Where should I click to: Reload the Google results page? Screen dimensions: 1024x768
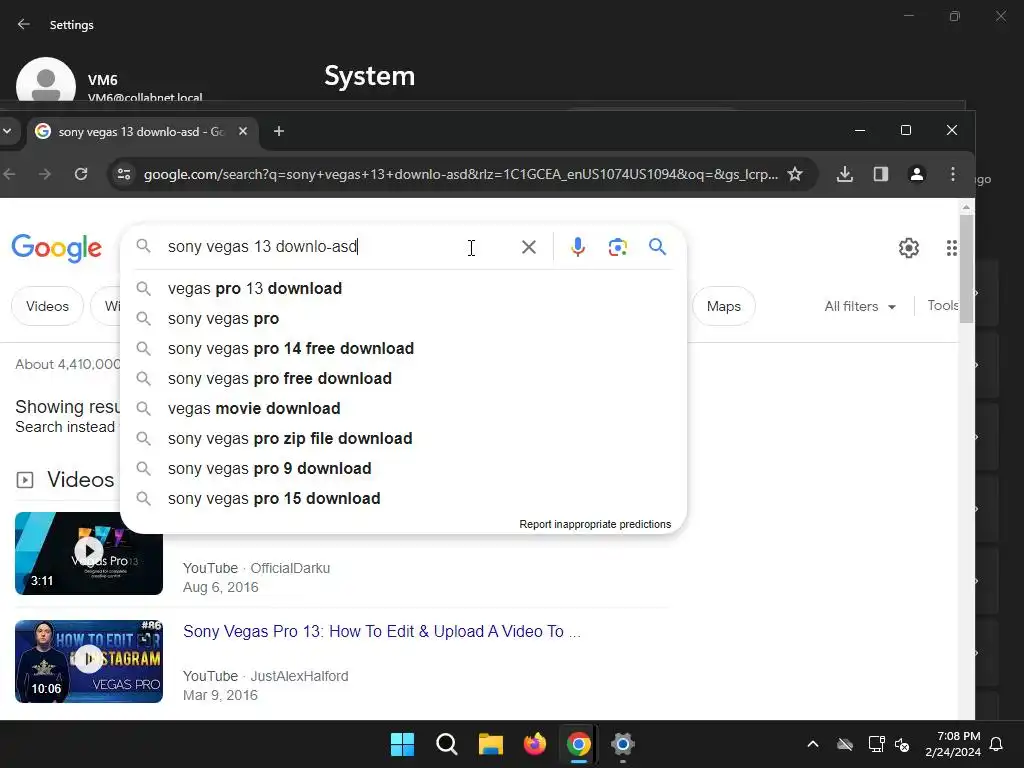[x=81, y=174]
